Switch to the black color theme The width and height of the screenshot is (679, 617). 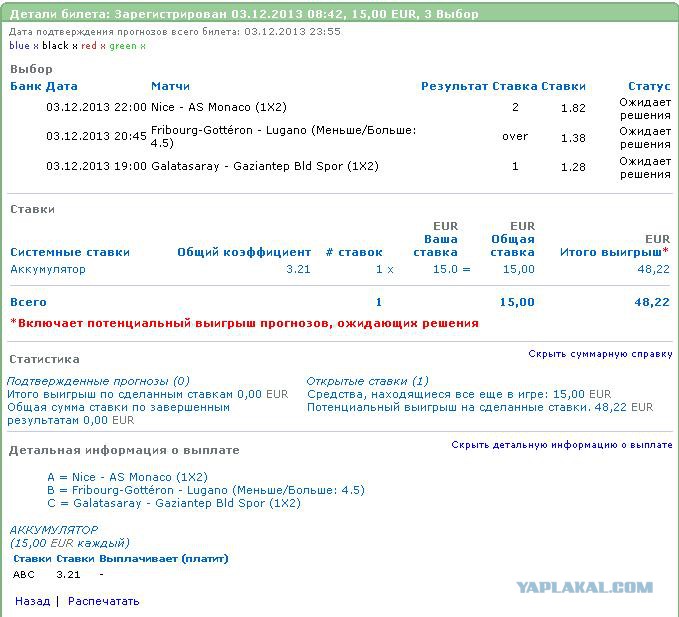click(55, 46)
